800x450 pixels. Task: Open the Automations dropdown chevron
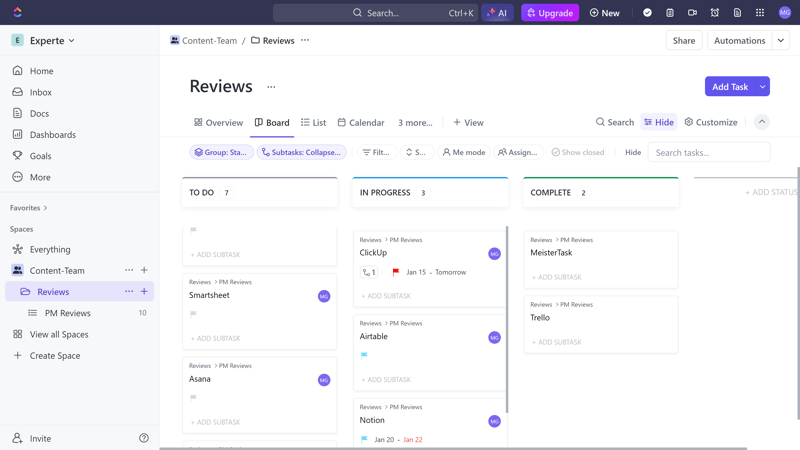point(781,40)
